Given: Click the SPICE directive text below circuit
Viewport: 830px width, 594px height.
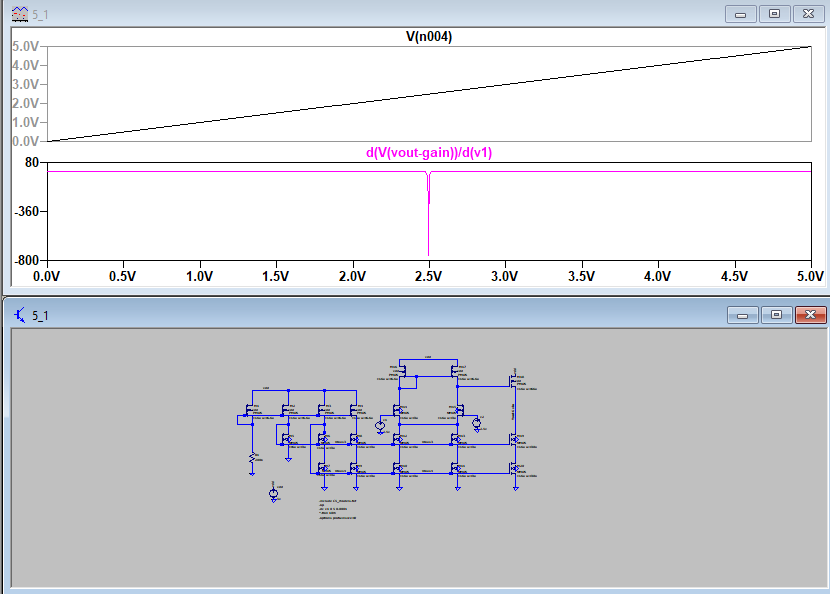Looking at the screenshot, I should pos(338,509).
